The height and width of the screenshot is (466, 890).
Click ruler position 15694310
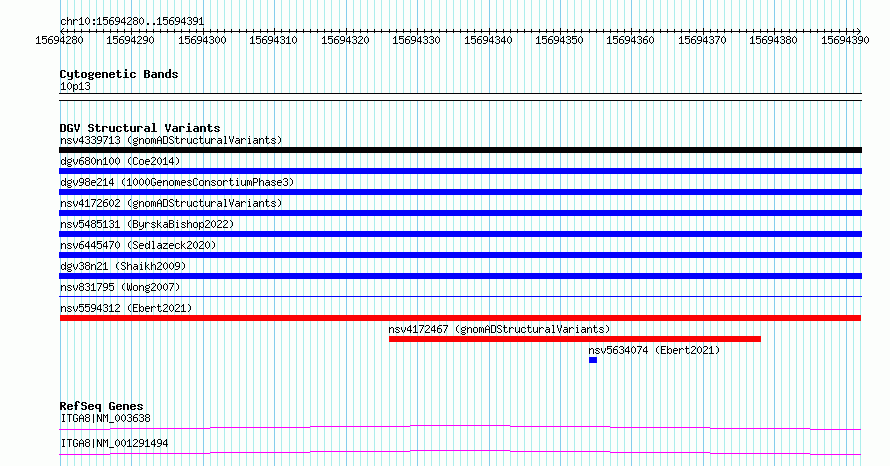click(x=273, y=40)
